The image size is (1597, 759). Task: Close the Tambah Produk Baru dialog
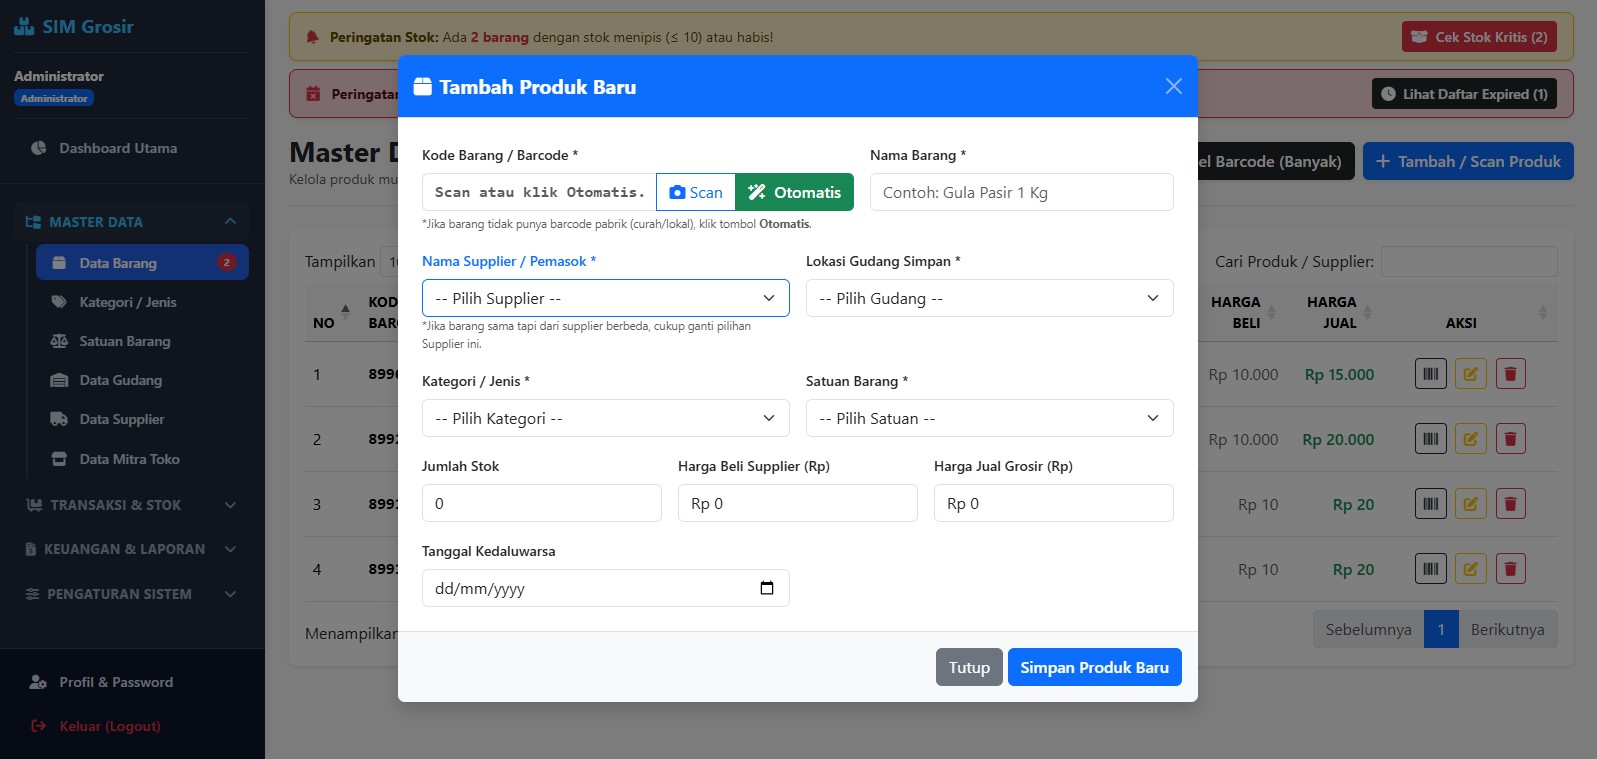[x=1174, y=86]
